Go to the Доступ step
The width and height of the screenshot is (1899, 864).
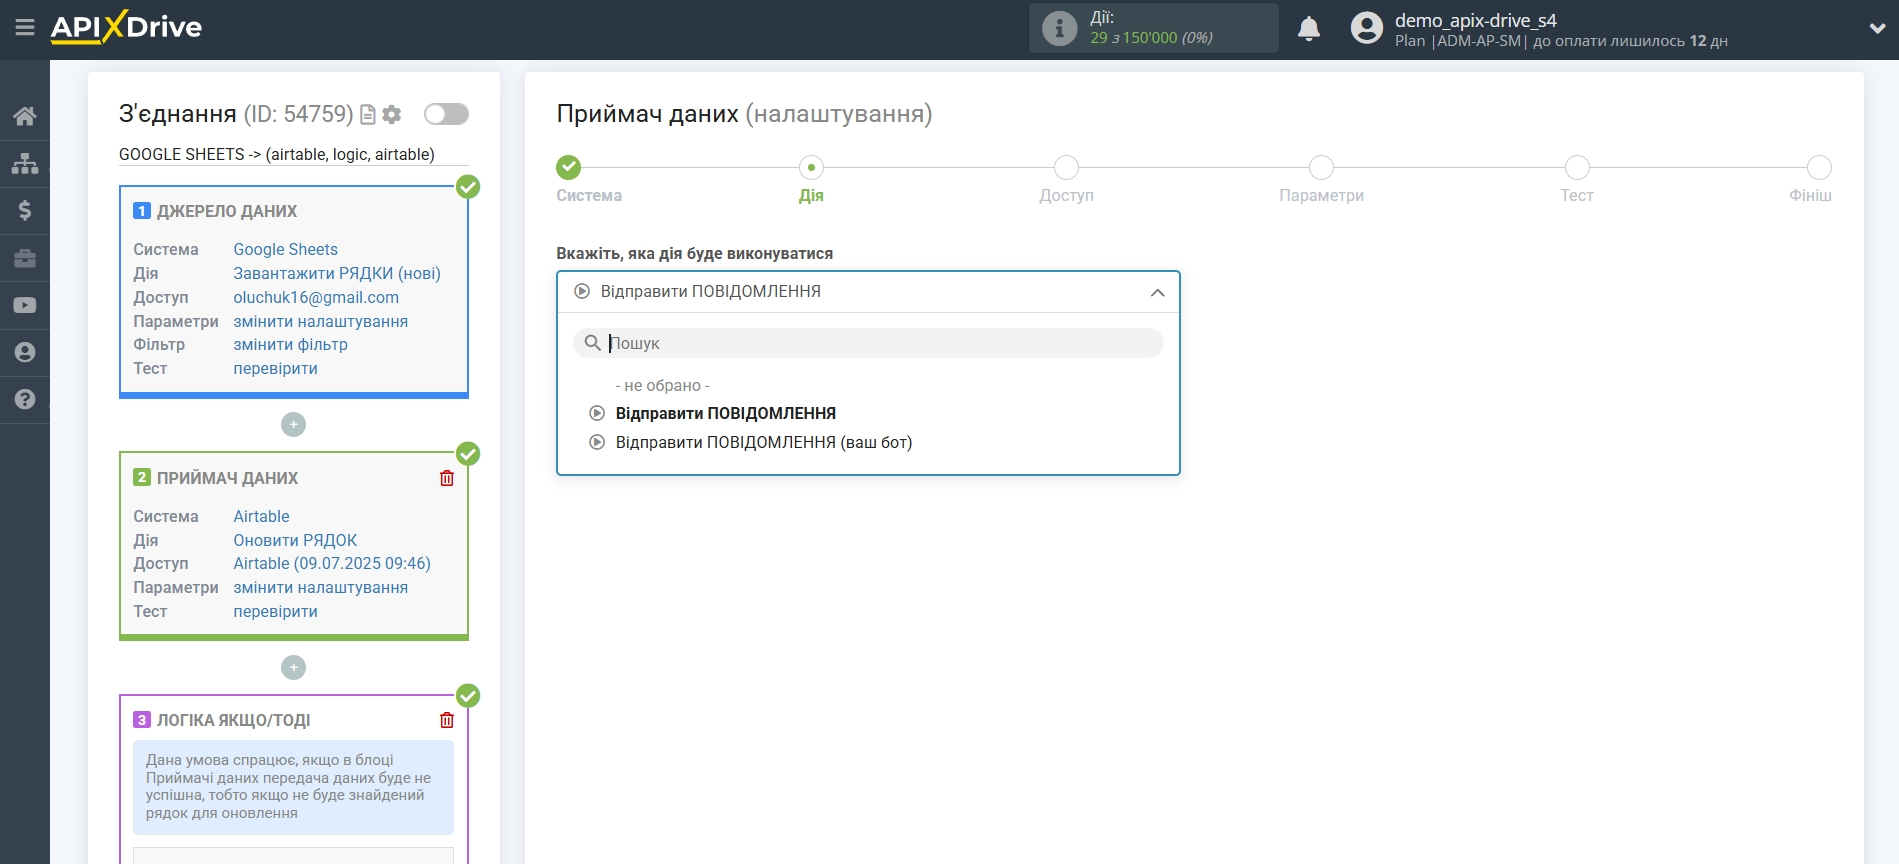[1066, 167]
